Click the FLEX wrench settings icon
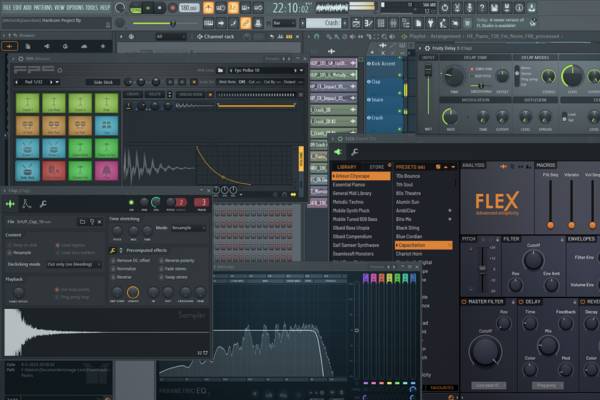600x400 pixels. click(355, 152)
